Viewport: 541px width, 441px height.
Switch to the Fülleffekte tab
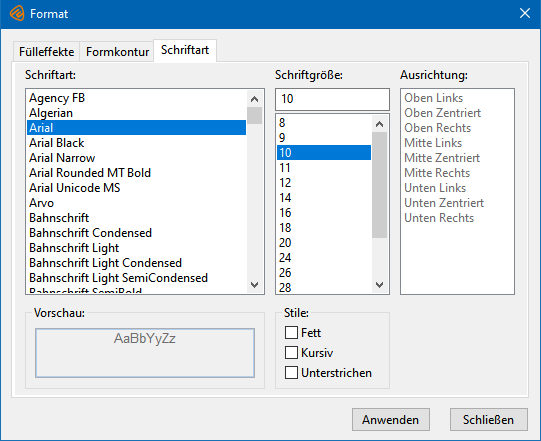47,52
